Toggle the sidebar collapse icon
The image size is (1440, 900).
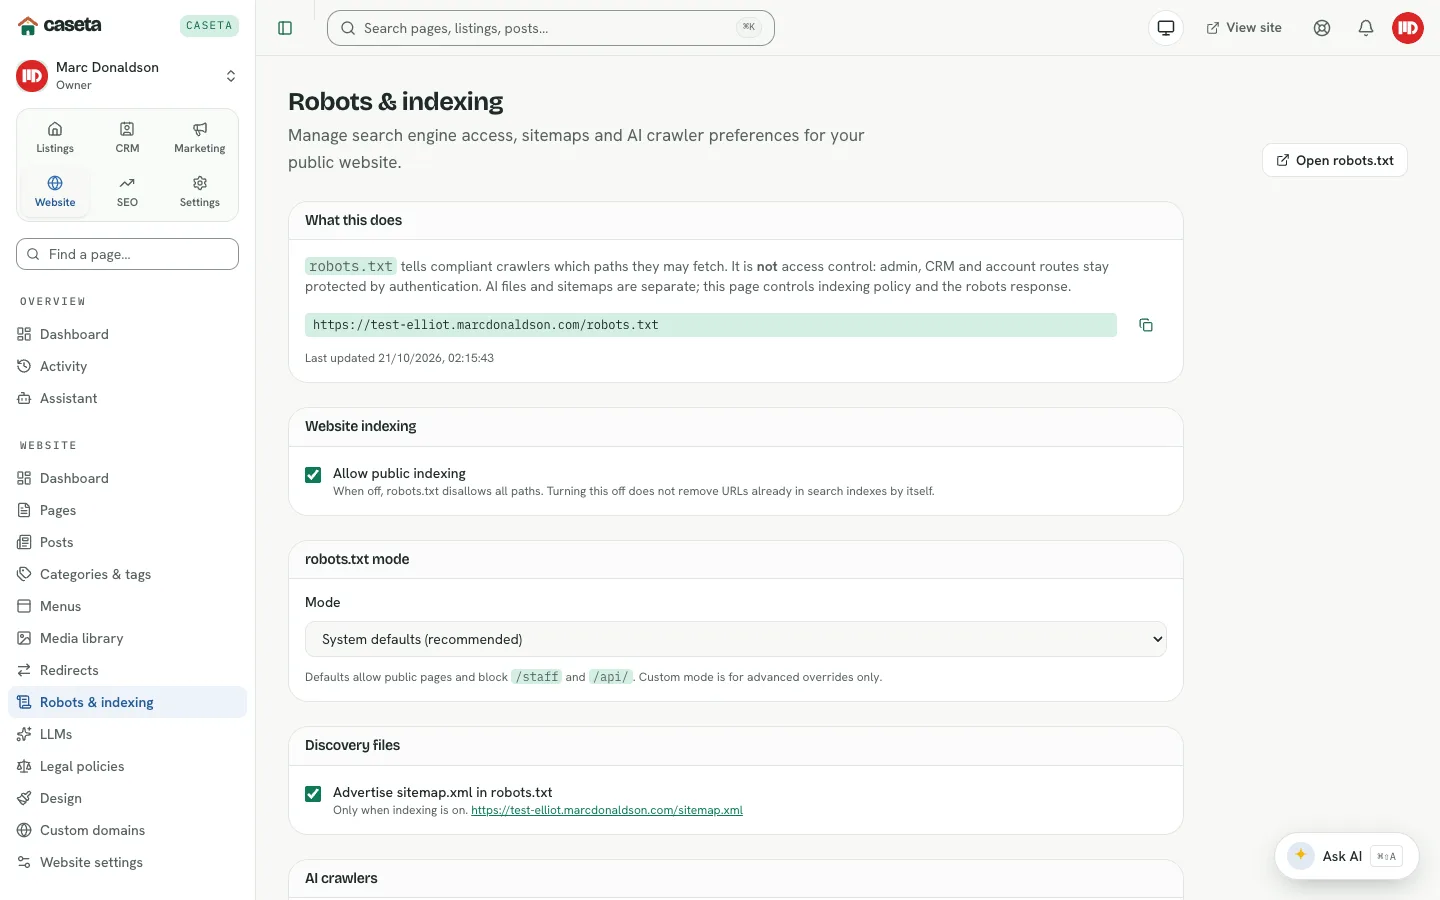tap(285, 28)
